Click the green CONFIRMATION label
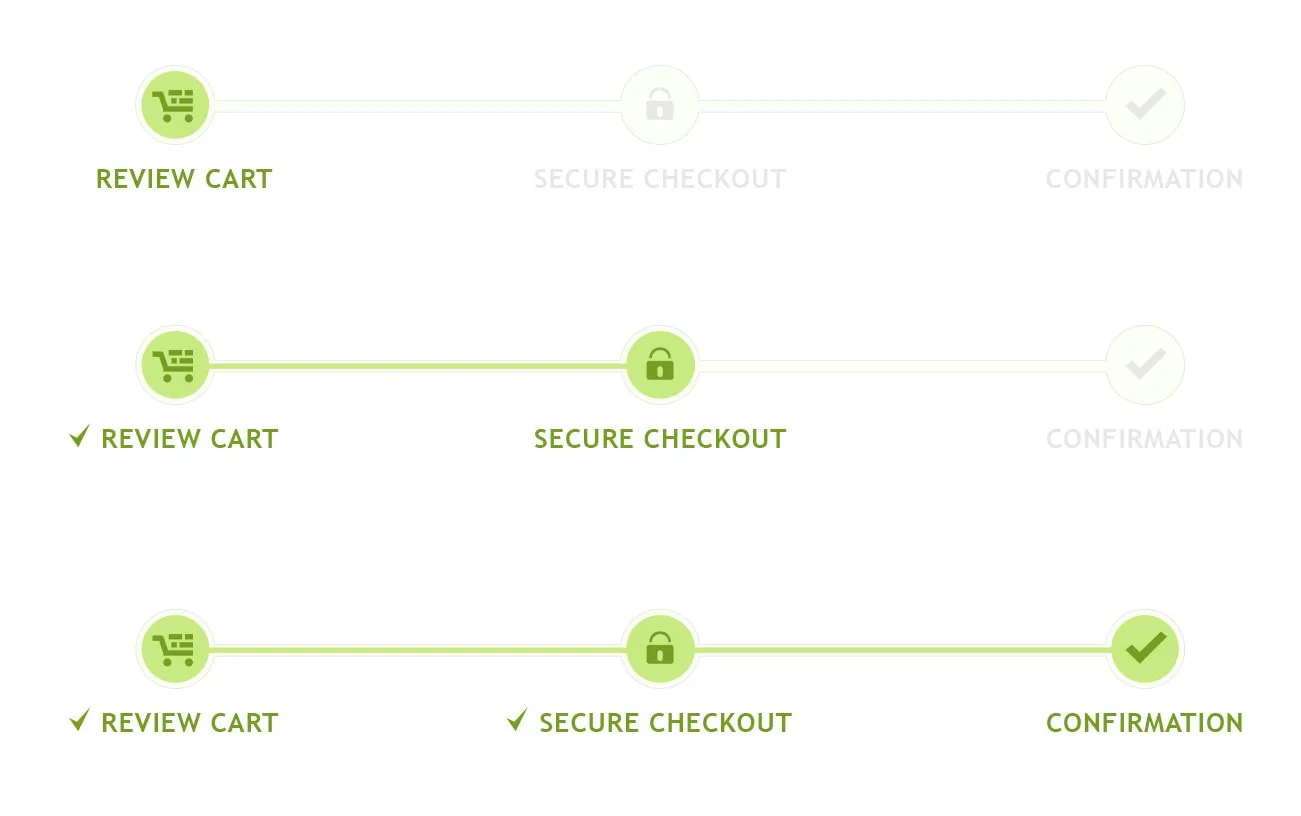This screenshot has height=816, width=1301. [x=1145, y=724]
